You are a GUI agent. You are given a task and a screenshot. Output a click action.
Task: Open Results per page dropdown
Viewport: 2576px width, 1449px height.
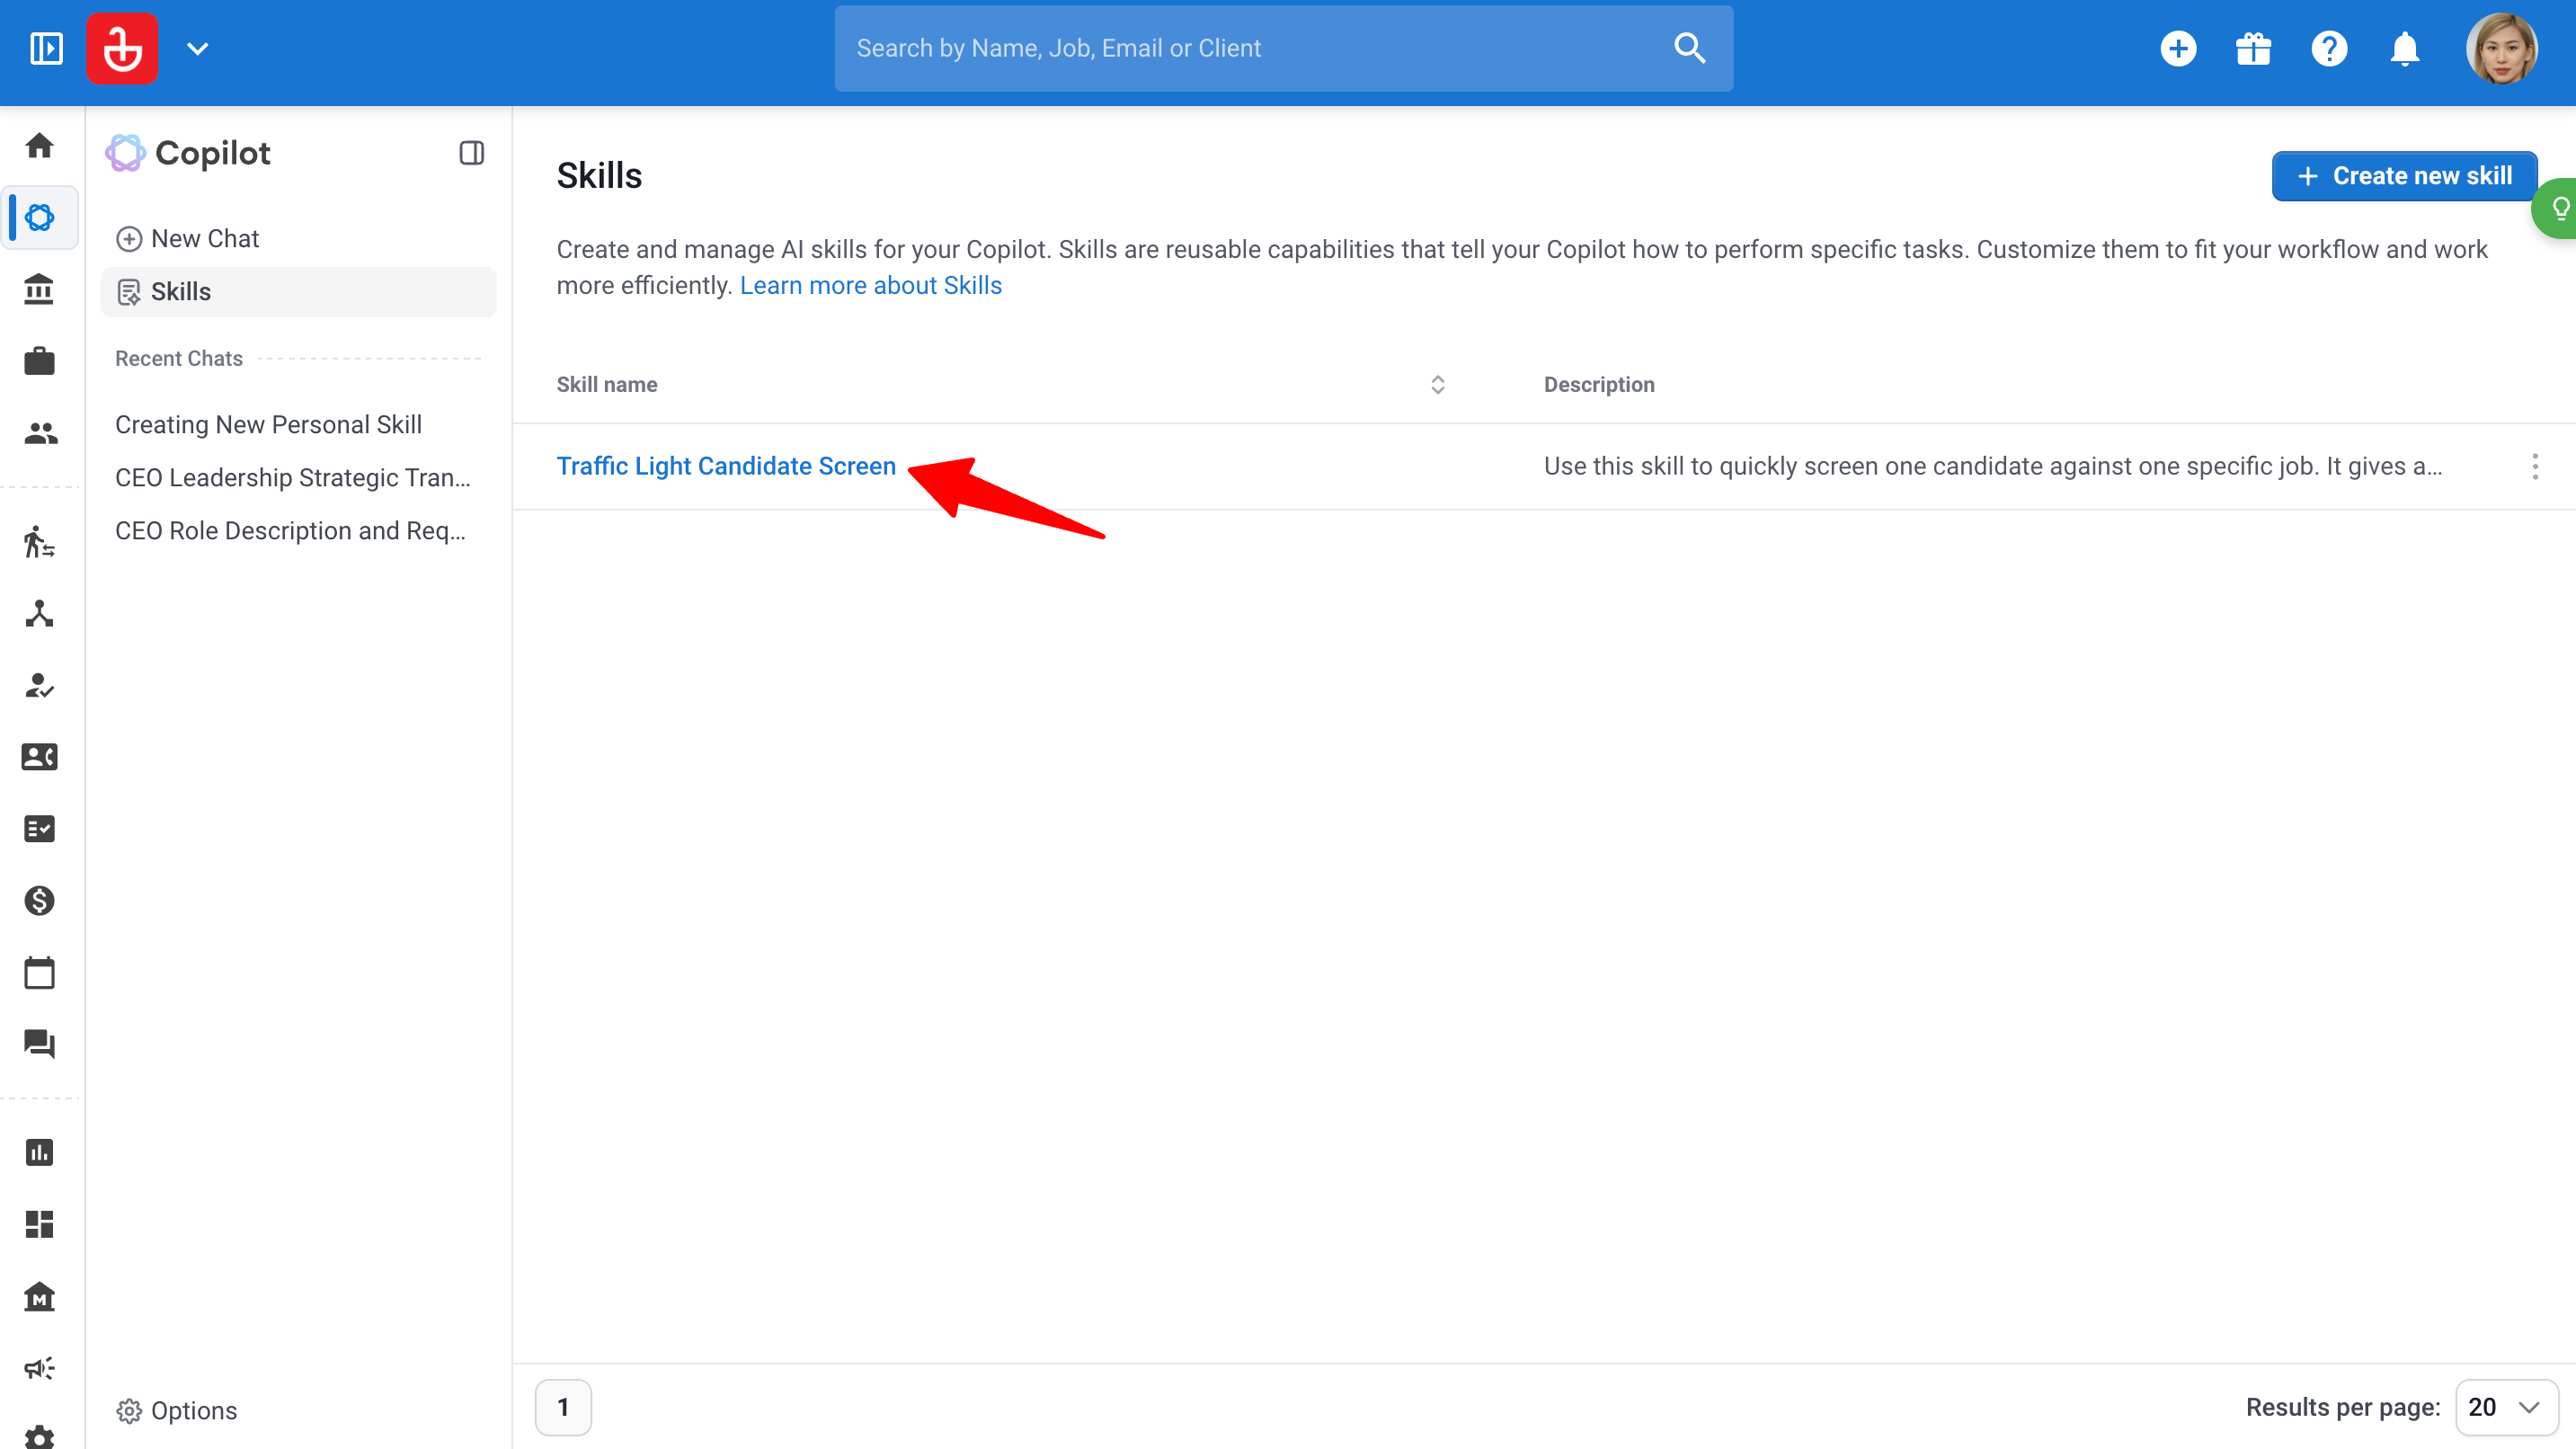tap(2506, 1408)
